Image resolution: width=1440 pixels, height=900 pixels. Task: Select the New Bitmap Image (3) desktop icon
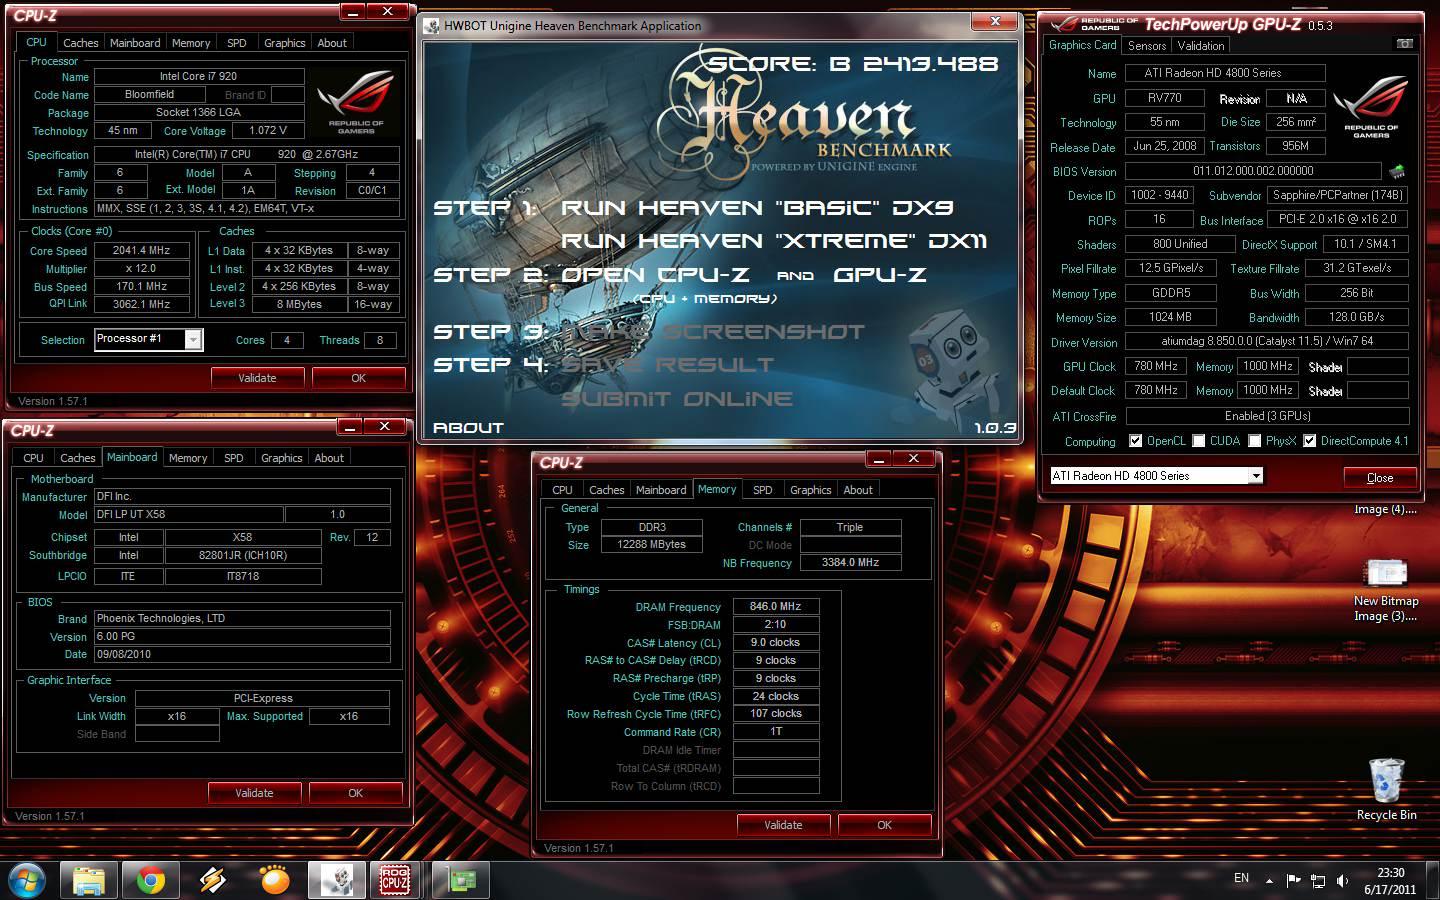tap(1386, 589)
